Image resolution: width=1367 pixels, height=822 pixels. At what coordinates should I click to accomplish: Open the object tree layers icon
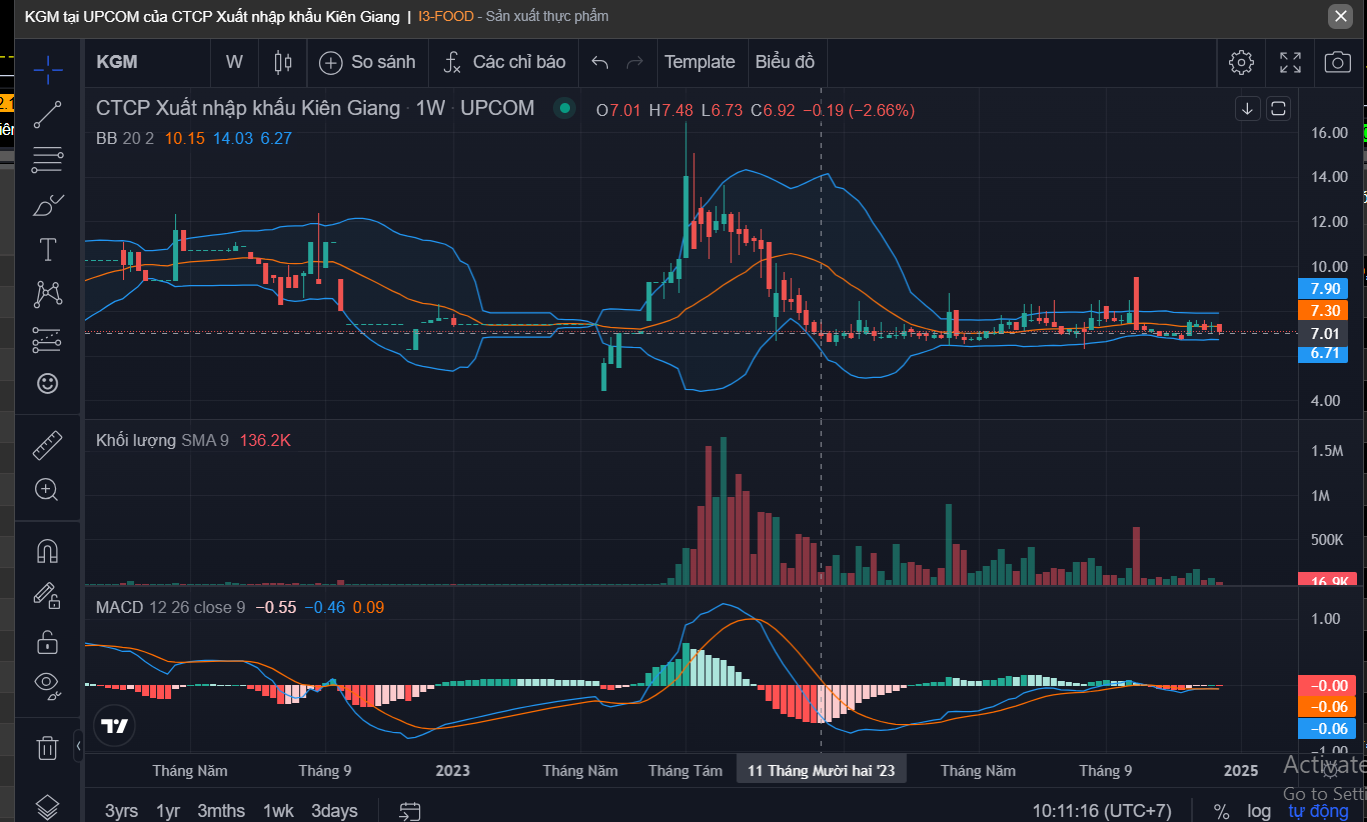(x=48, y=805)
